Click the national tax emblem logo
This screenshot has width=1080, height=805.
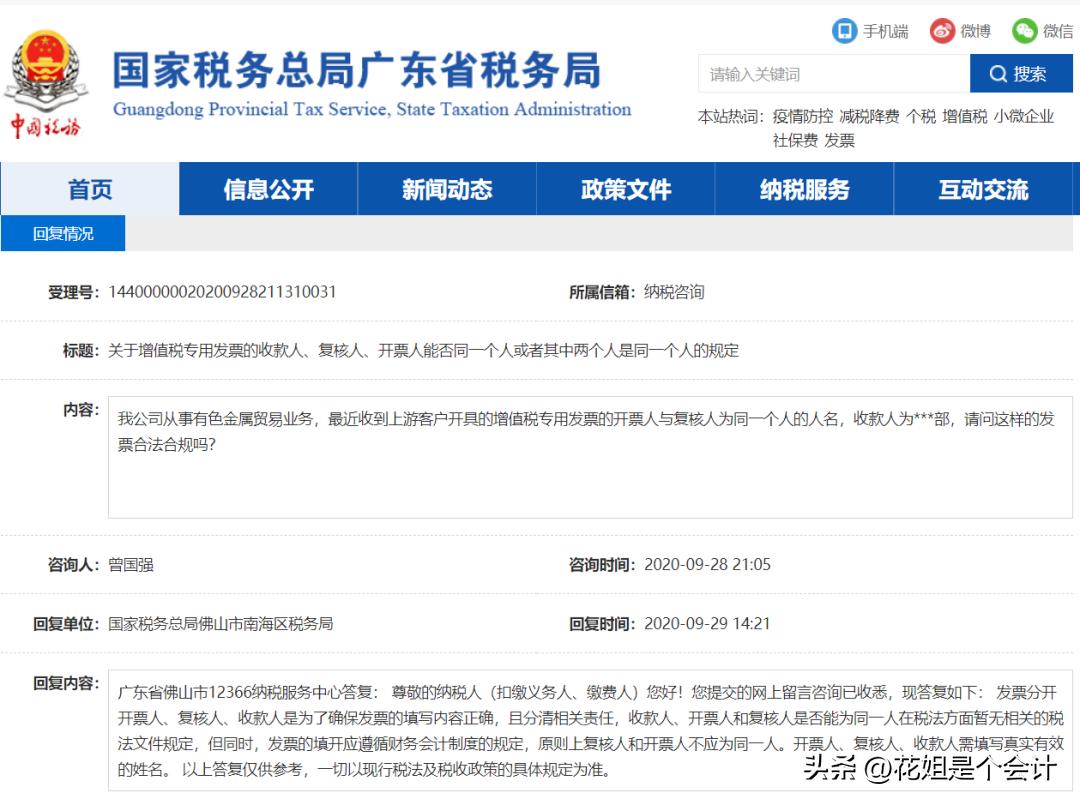point(46,83)
